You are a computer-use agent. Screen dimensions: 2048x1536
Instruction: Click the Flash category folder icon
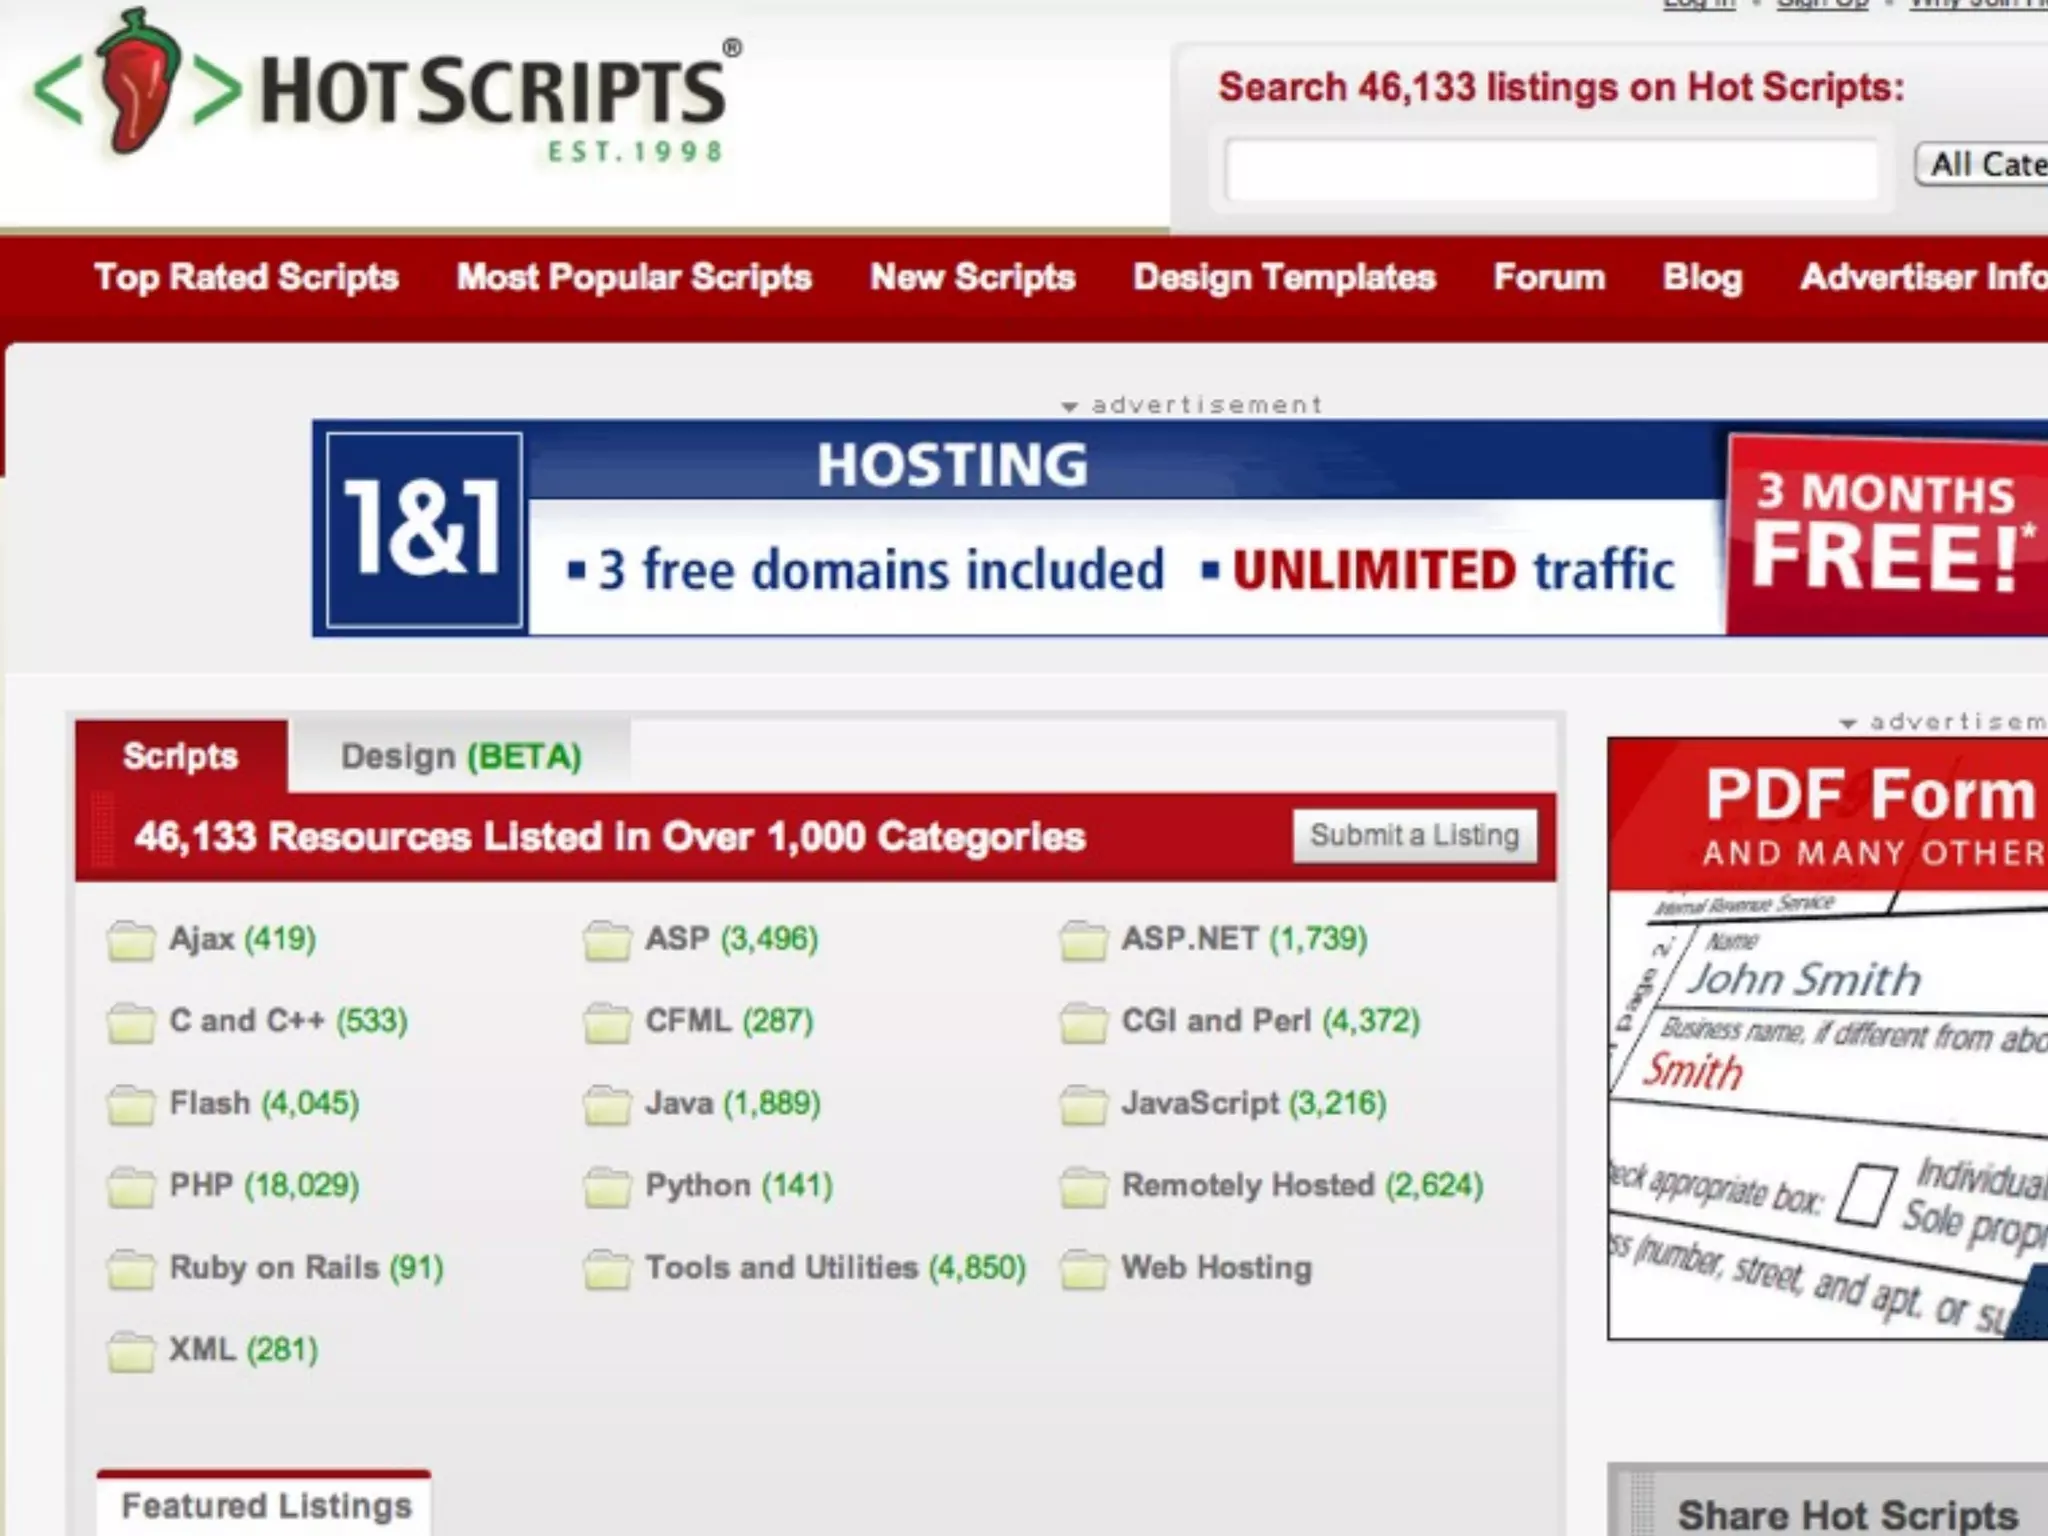[131, 1105]
